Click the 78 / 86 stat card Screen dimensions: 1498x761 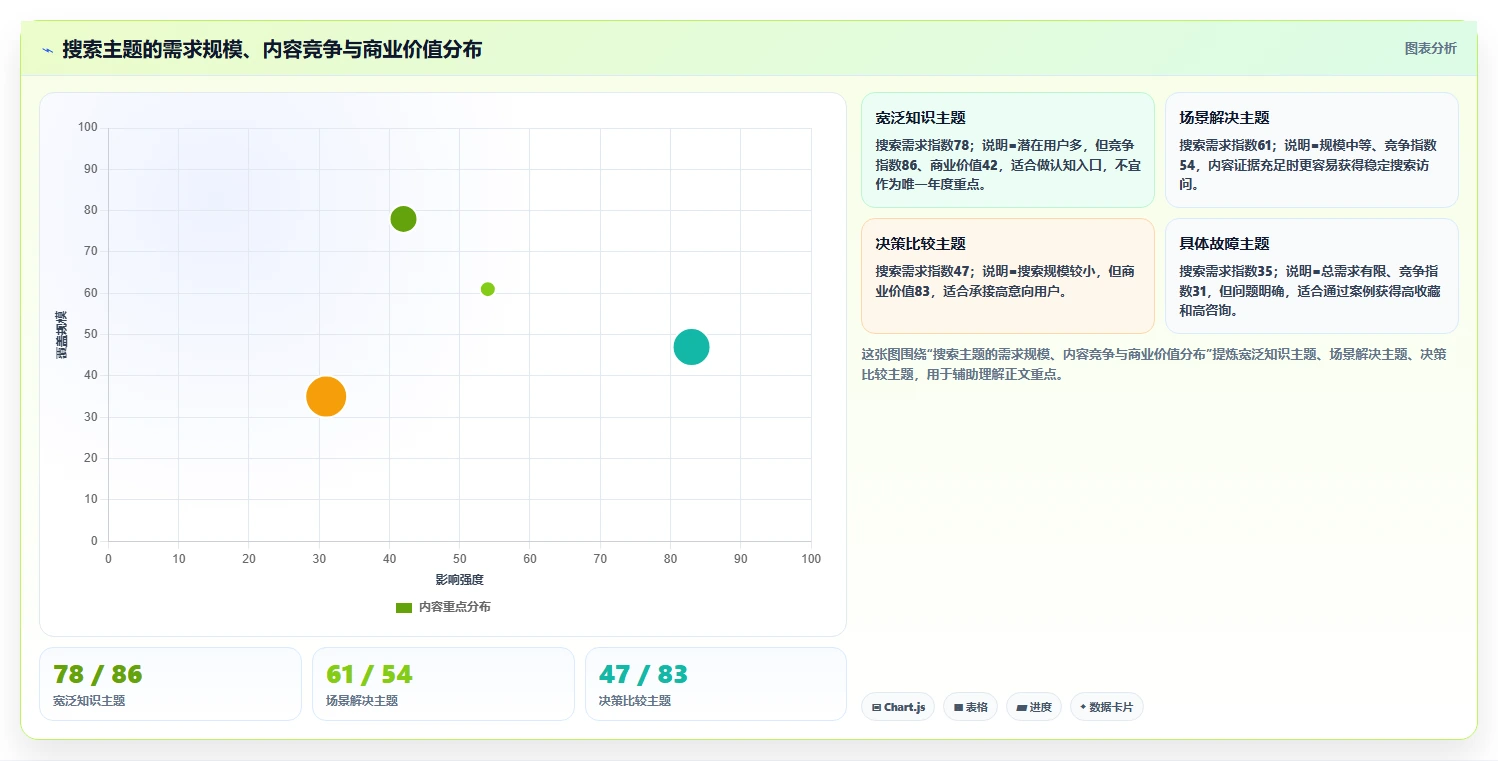pos(170,684)
